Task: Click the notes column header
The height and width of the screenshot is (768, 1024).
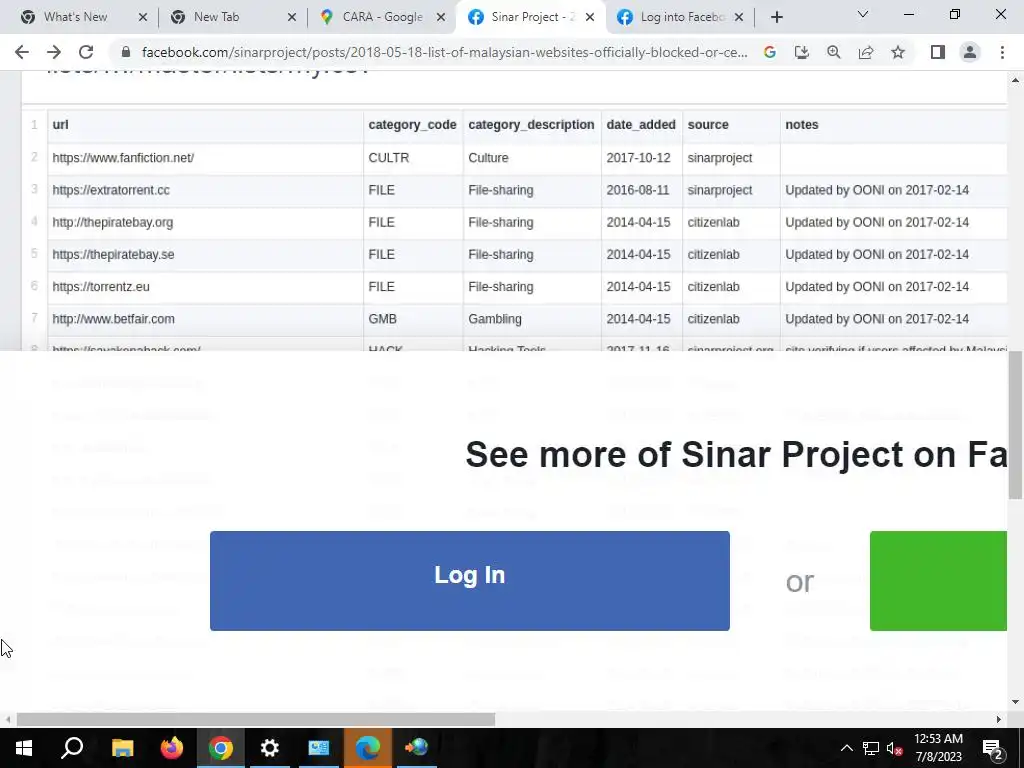Action: [x=893, y=125]
